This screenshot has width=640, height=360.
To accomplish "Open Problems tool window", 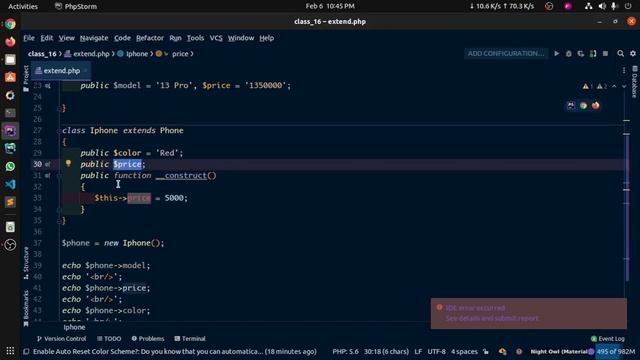I will [148, 339].
